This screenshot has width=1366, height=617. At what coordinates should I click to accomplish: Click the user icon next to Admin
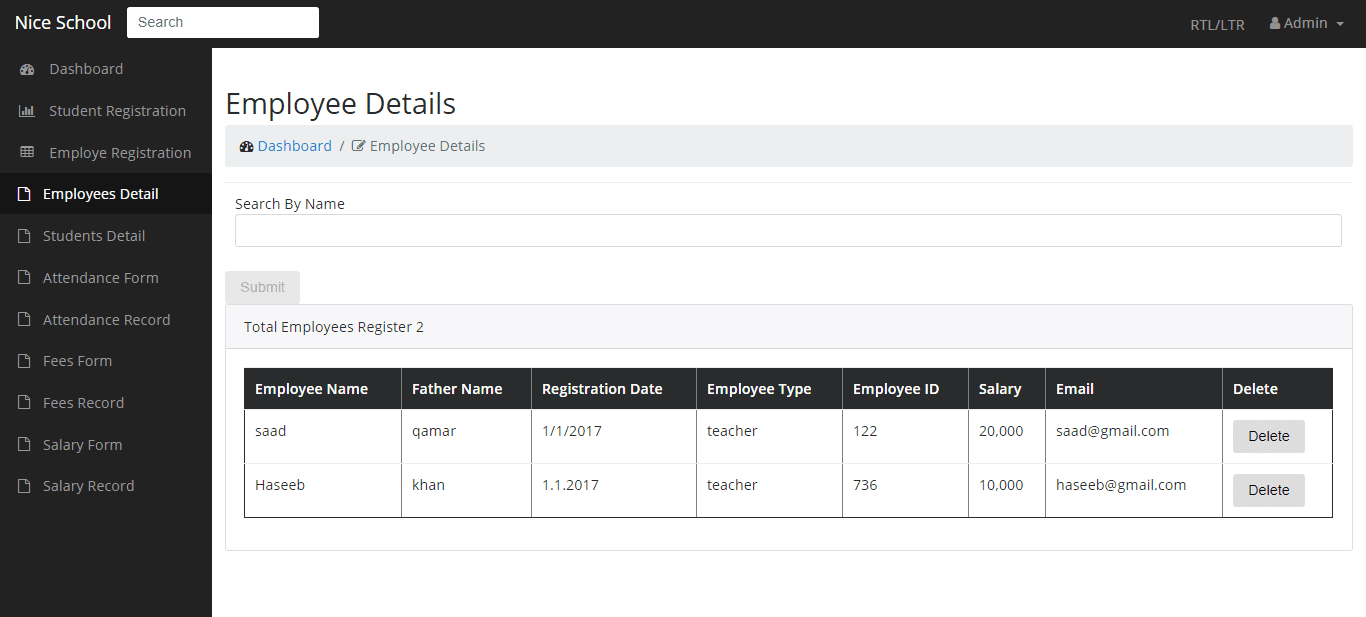[x=1275, y=23]
